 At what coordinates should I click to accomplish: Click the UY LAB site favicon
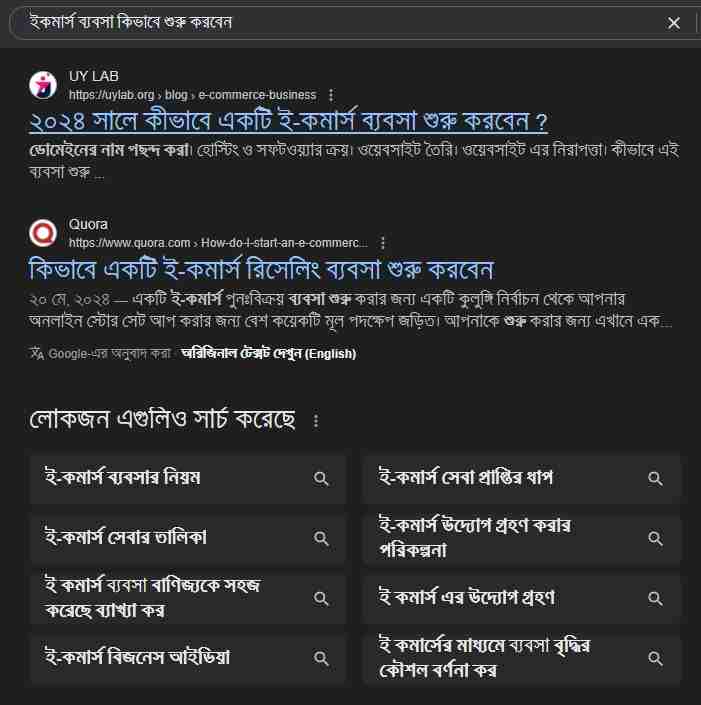click(x=43, y=85)
